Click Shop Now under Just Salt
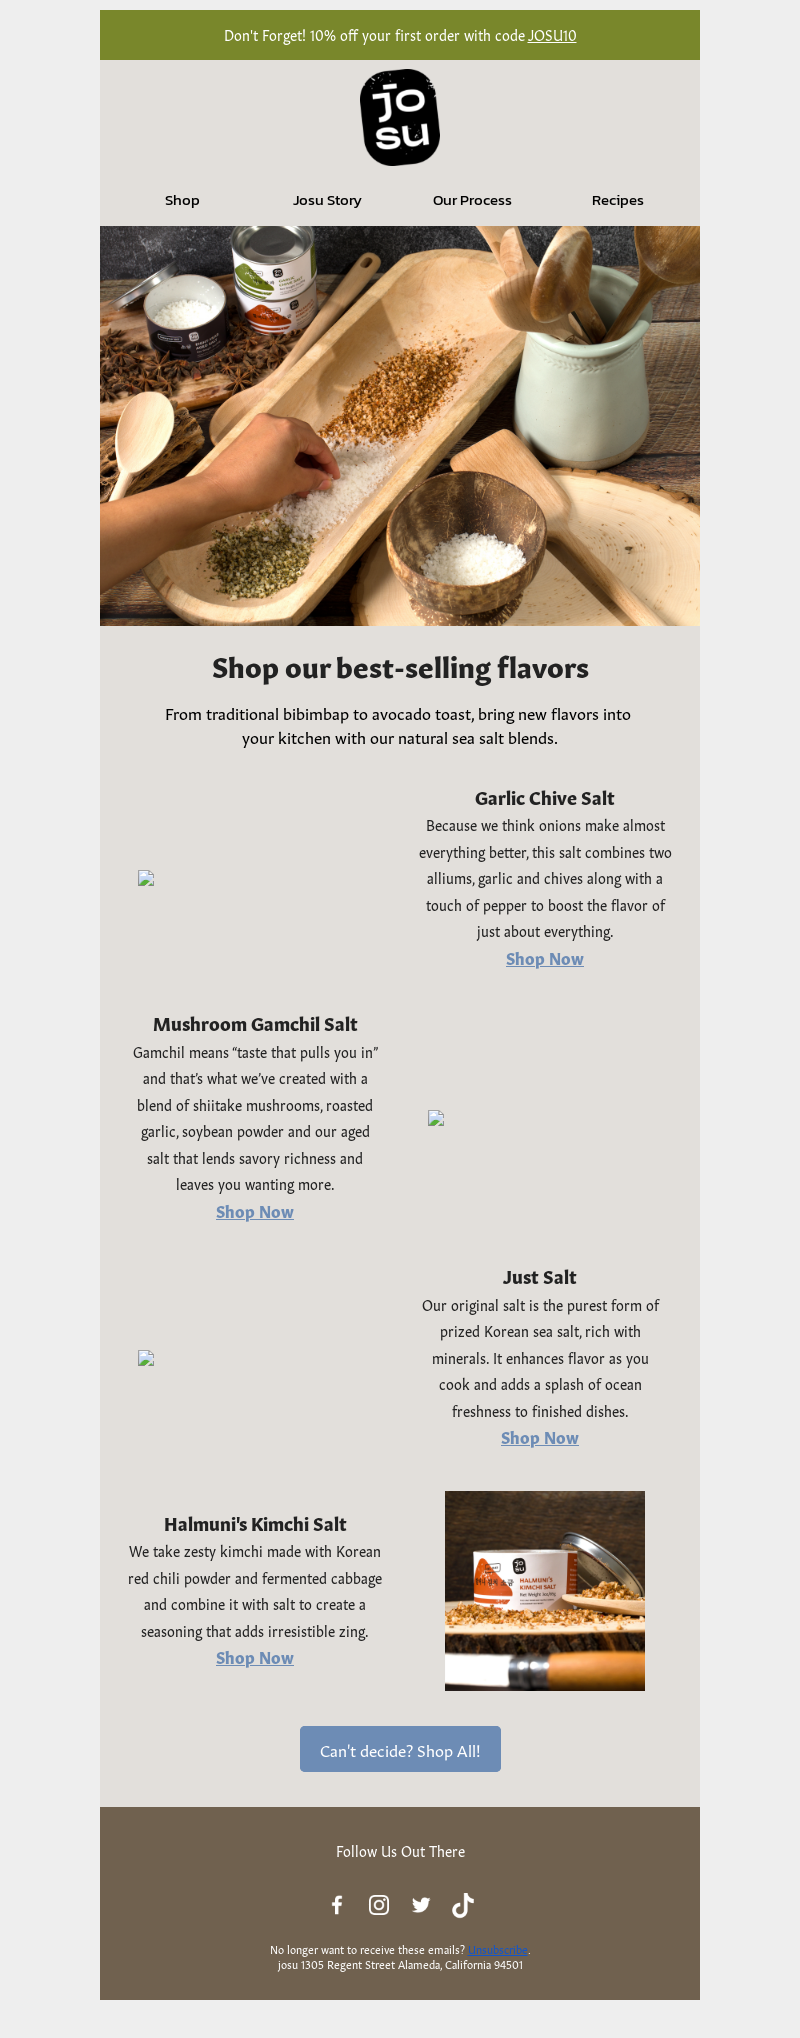This screenshot has height=2038, width=800. [540, 1438]
